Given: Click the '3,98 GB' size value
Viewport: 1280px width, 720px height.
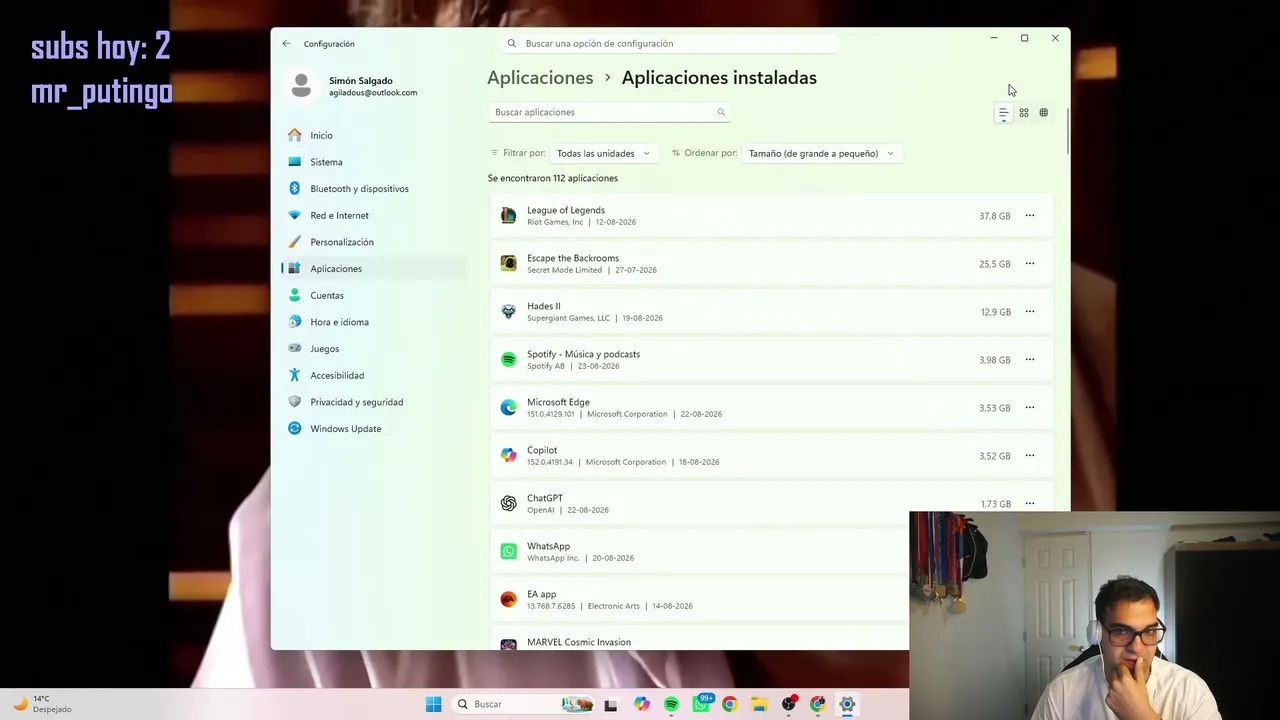Looking at the screenshot, I should 995,360.
